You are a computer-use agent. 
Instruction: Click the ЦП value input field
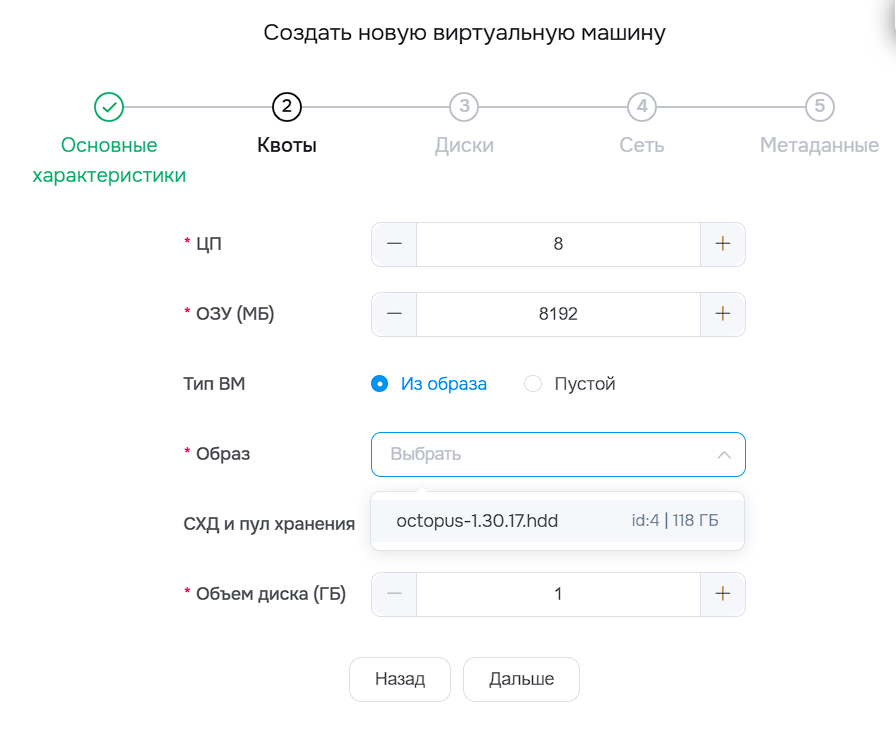pos(557,244)
